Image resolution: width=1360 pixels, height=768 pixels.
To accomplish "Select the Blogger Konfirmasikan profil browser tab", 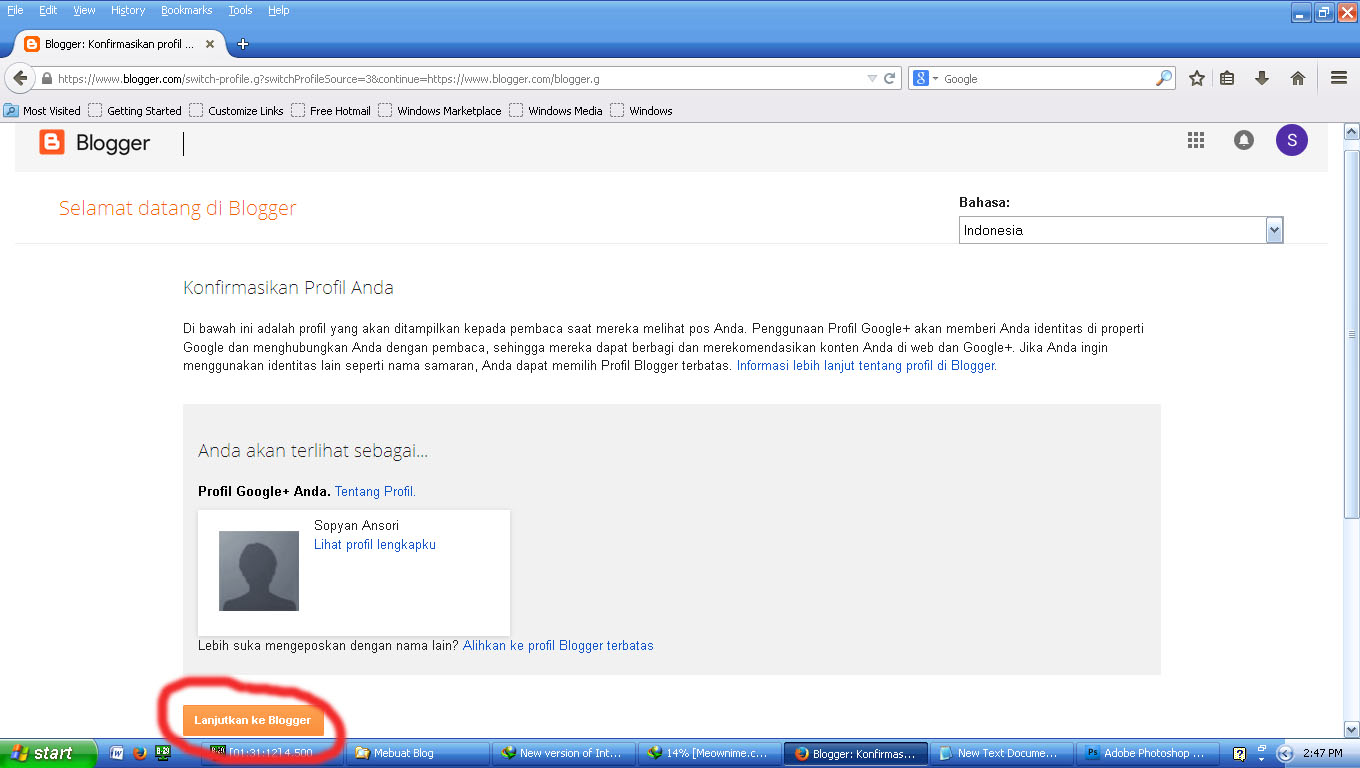I will click(x=120, y=44).
